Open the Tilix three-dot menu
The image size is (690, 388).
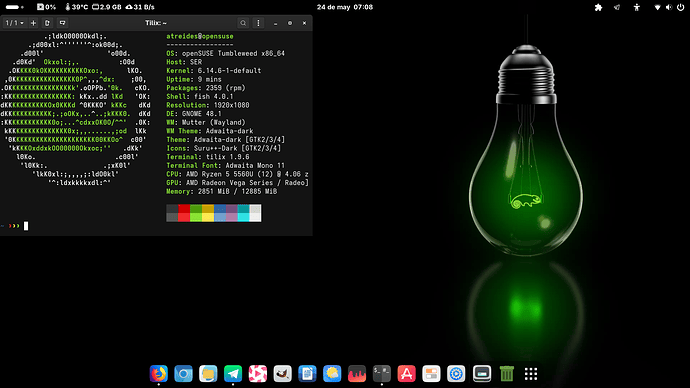point(258,23)
